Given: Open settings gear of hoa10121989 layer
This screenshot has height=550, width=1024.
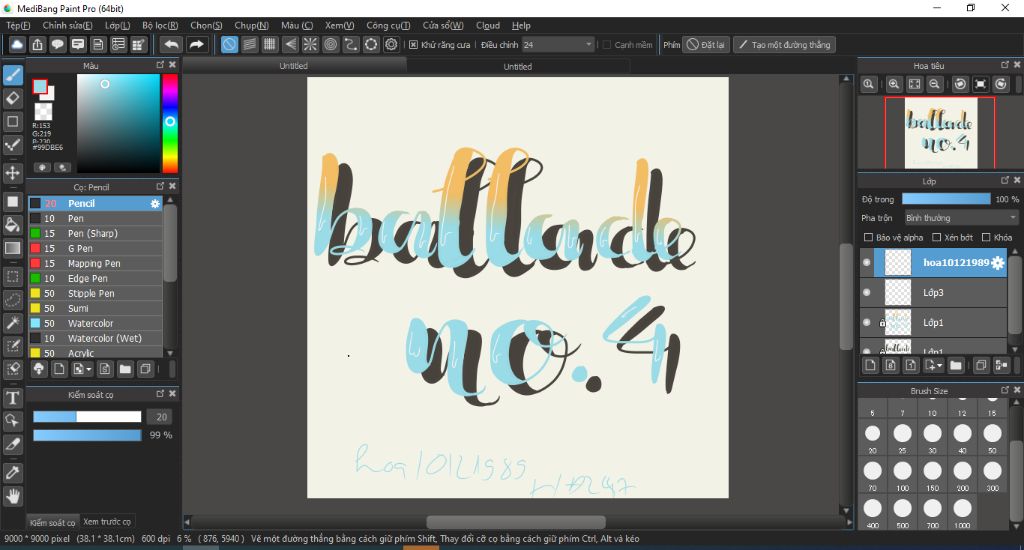Looking at the screenshot, I should tap(997, 263).
